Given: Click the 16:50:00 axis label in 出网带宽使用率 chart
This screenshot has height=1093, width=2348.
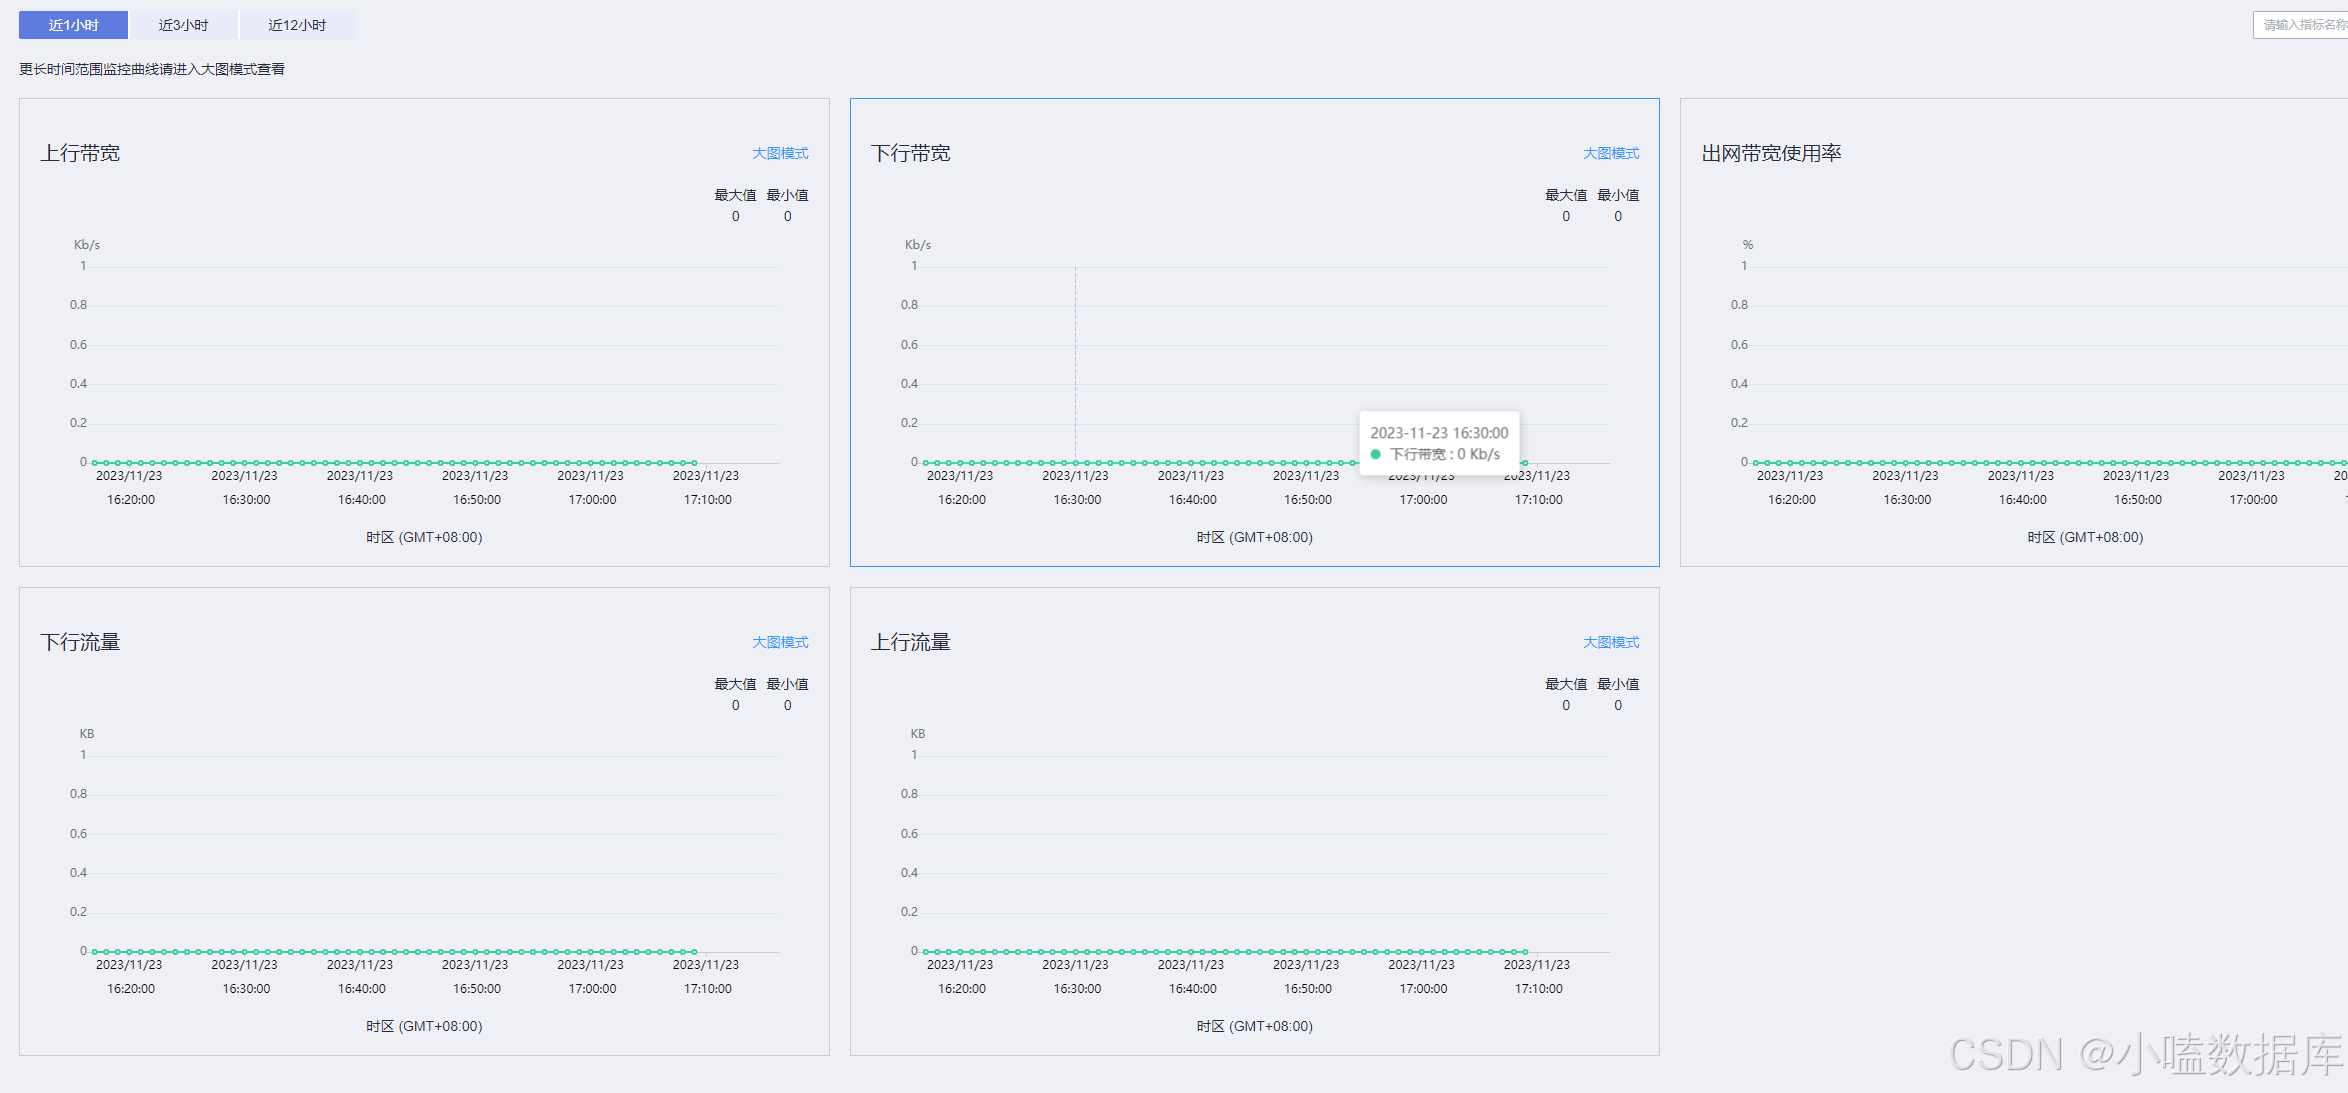Looking at the screenshot, I should (2137, 499).
